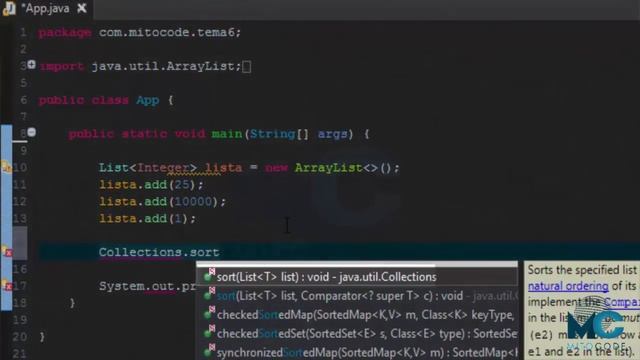This screenshot has width=640, height=360.
Task: Collapse the main method on line 8
Action: click(31, 132)
